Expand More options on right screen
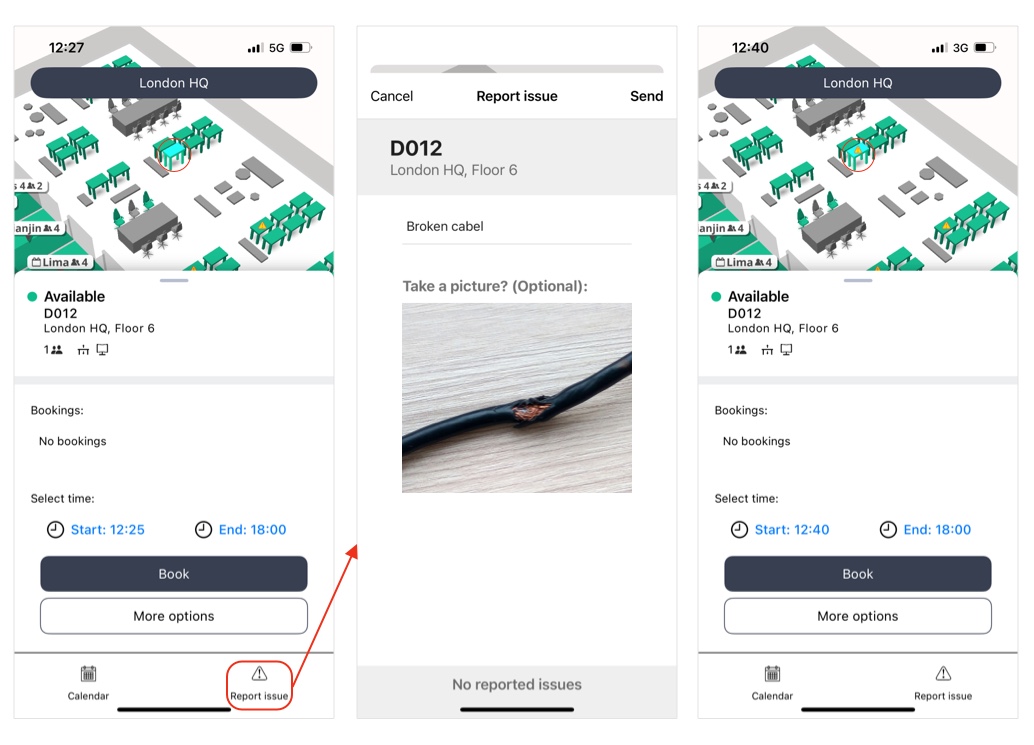 coord(857,616)
